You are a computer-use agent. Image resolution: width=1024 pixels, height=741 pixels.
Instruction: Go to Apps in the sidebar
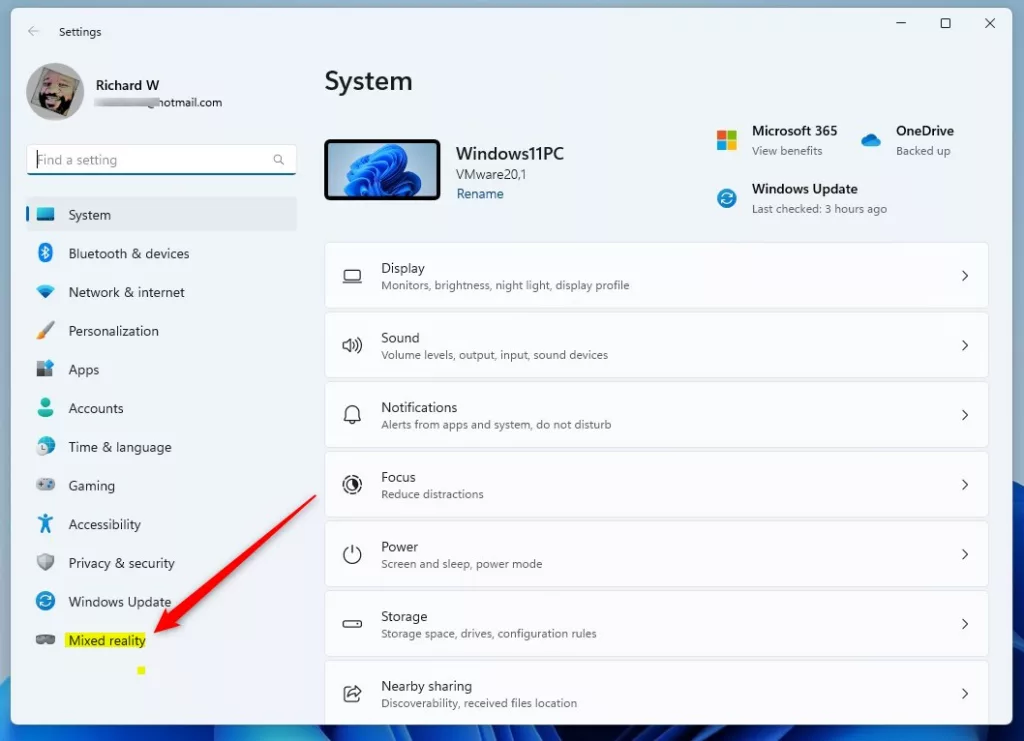pos(84,370)
